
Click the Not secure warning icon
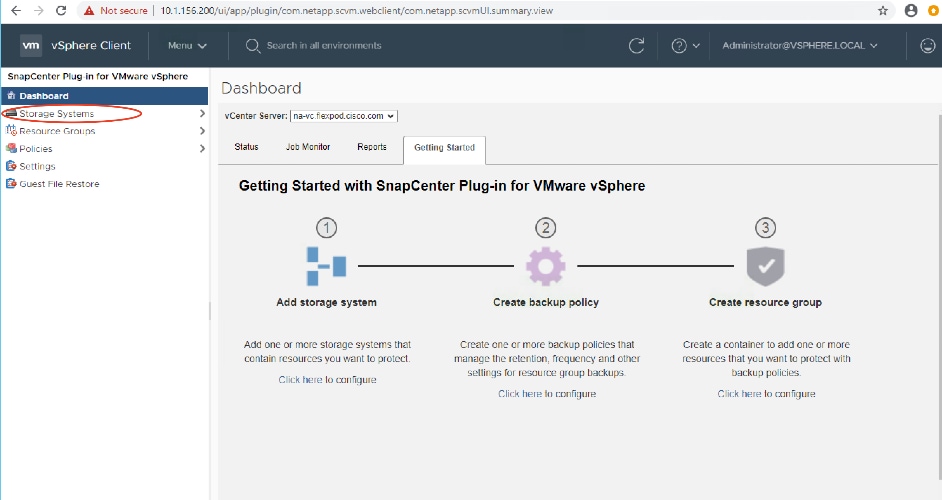tap(89, 10)
